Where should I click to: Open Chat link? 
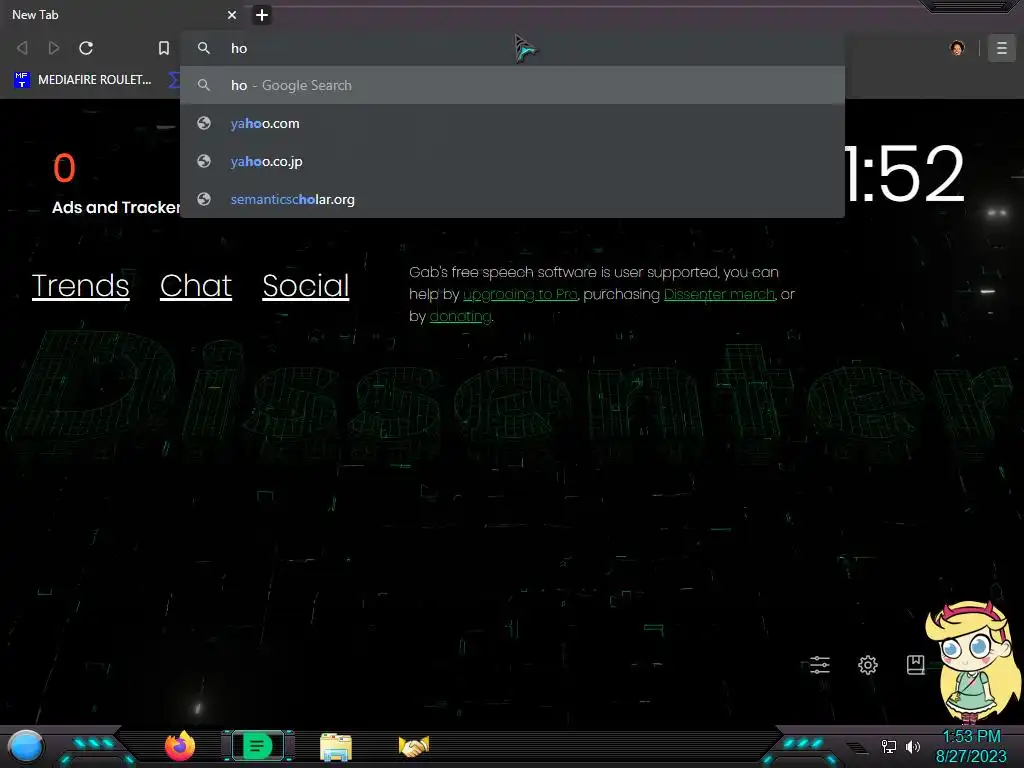(x=196, y=285)
